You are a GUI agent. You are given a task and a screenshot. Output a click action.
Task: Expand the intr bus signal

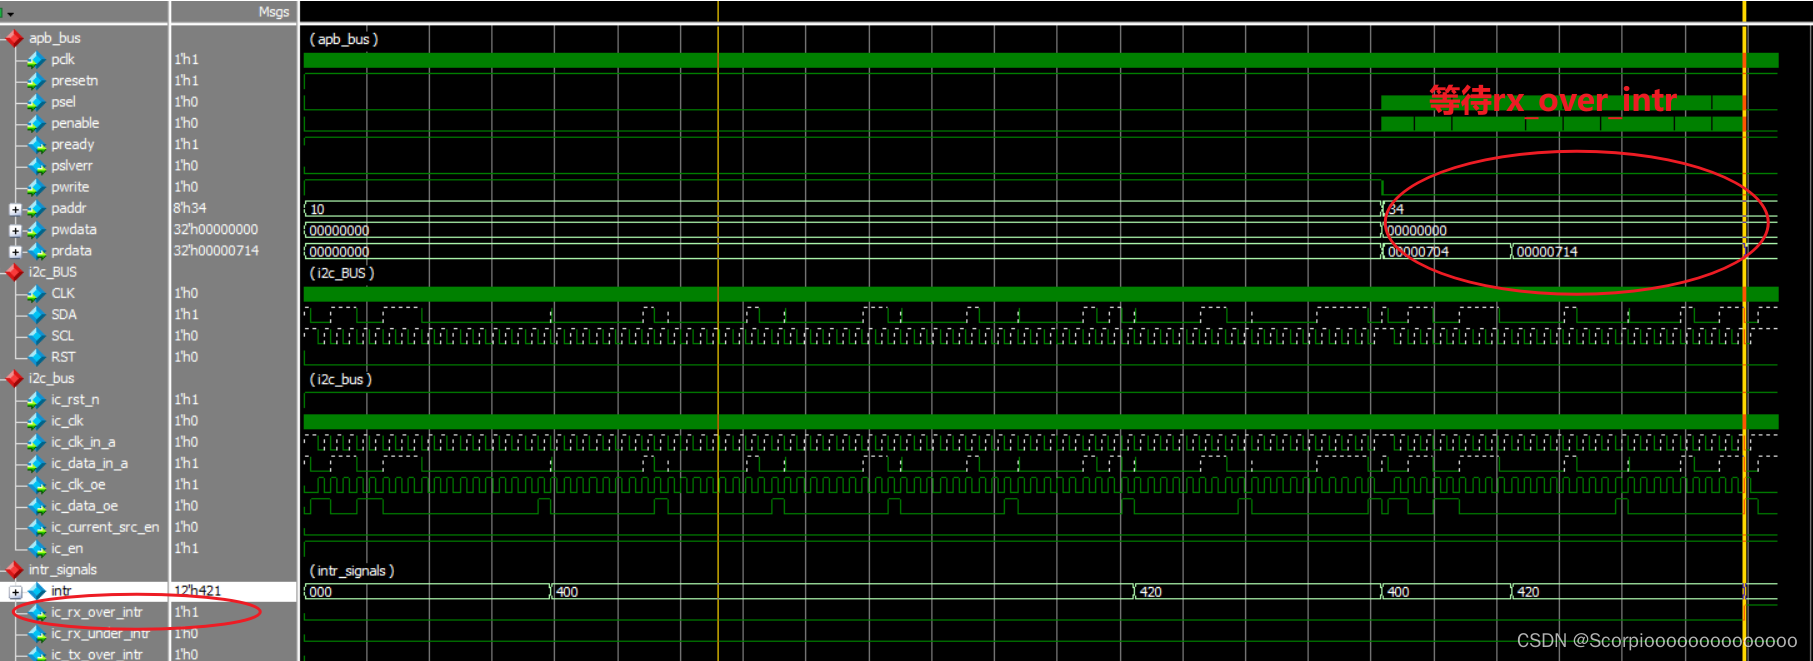pos(15,592)
